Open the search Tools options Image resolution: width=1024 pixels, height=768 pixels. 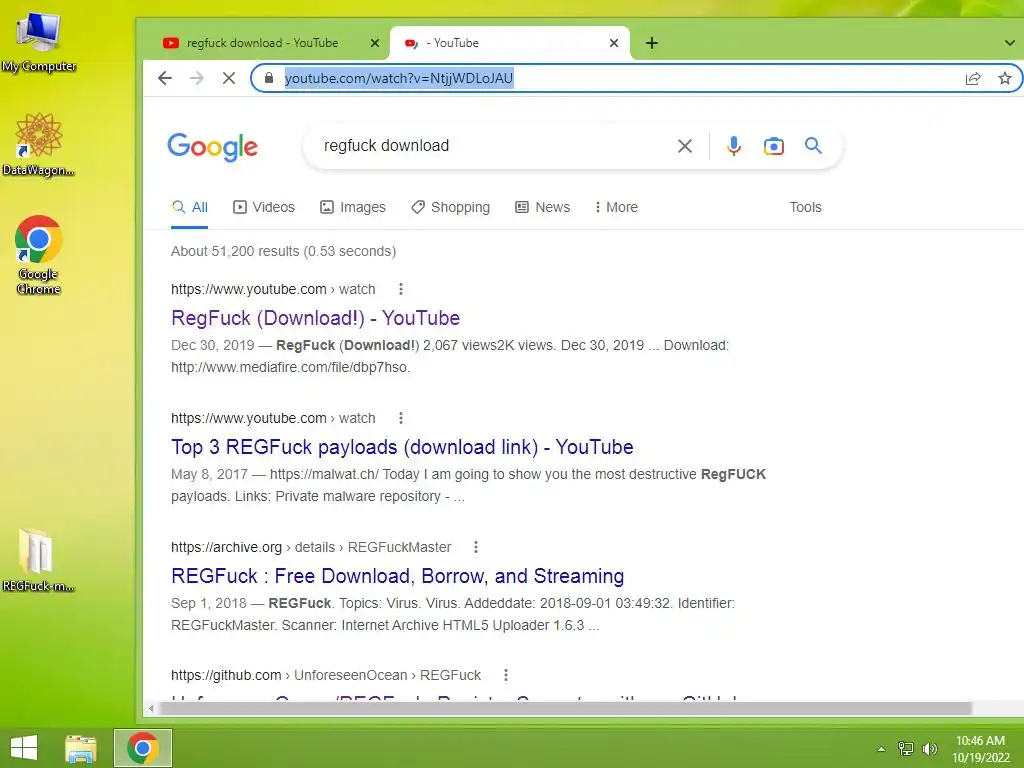pyautogui.click(x=805, y=208)
